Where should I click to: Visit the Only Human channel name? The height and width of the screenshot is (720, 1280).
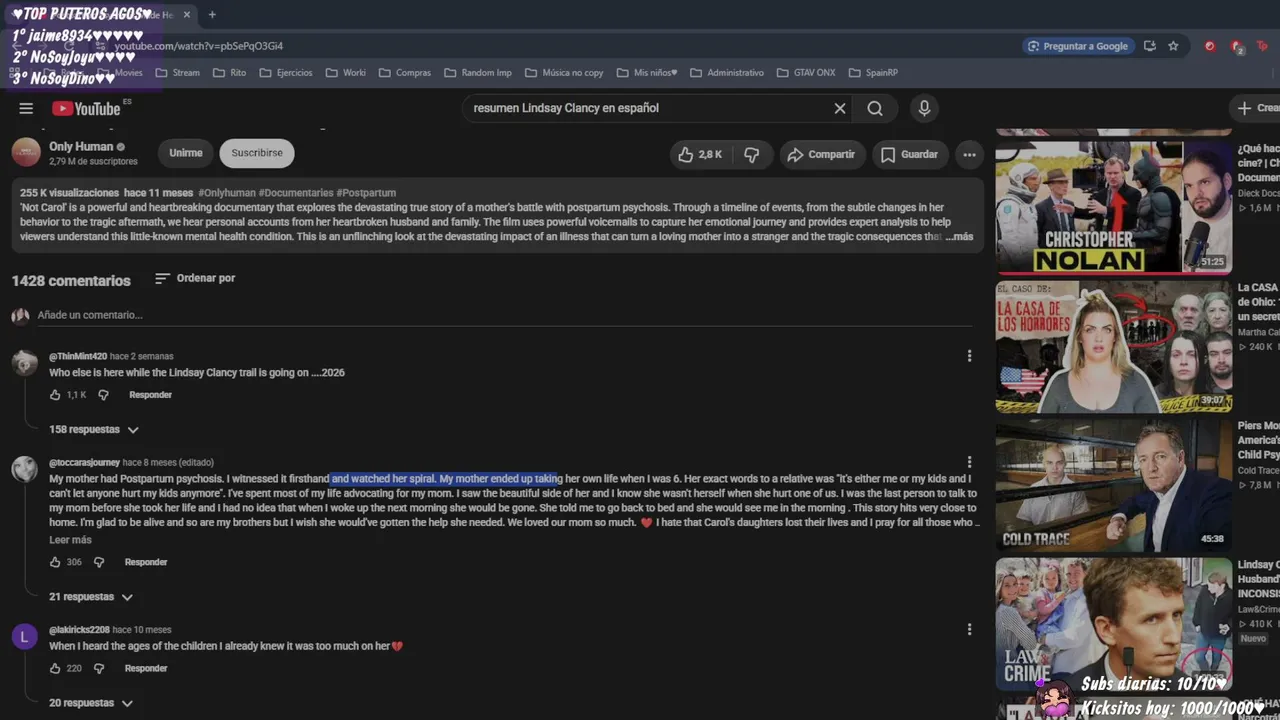81,146
